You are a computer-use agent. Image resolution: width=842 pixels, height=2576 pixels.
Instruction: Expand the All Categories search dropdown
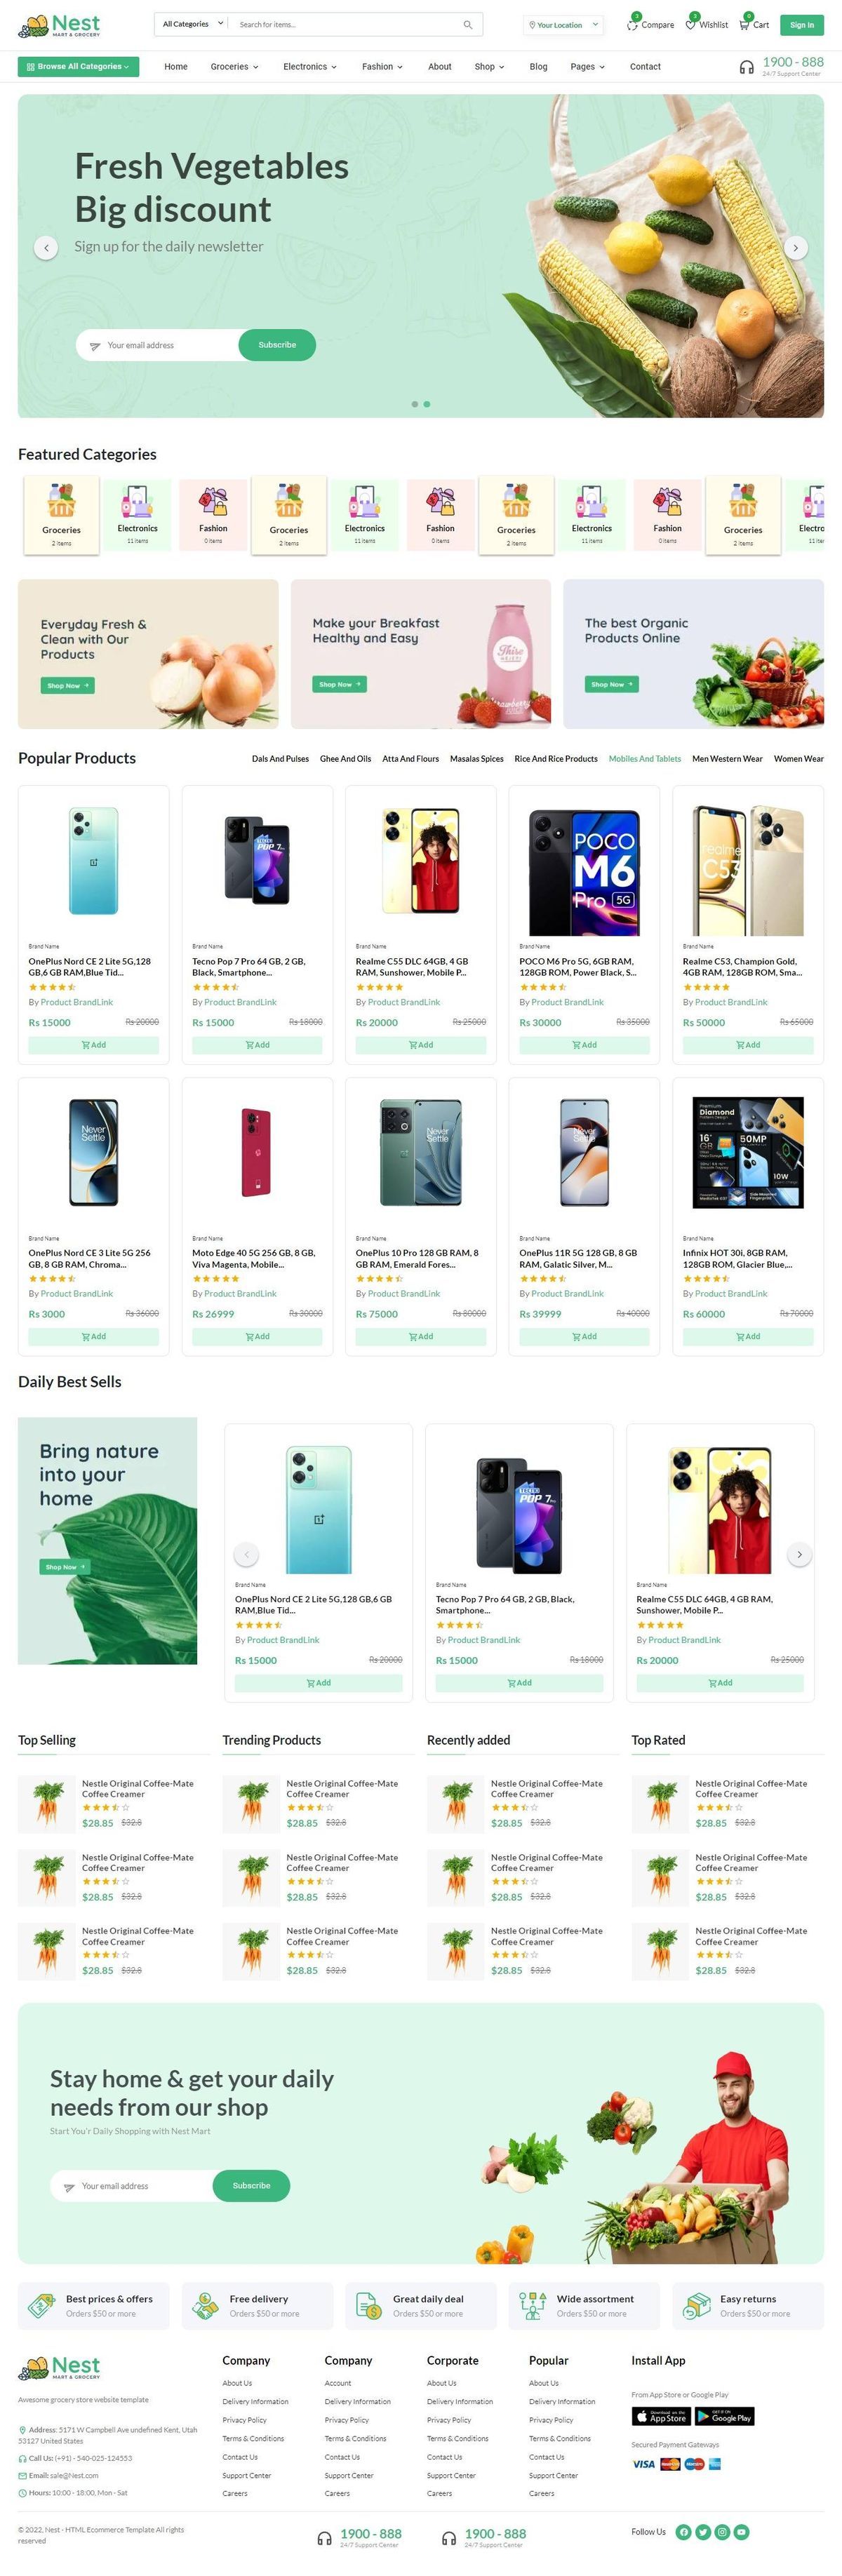click(192, 24)
